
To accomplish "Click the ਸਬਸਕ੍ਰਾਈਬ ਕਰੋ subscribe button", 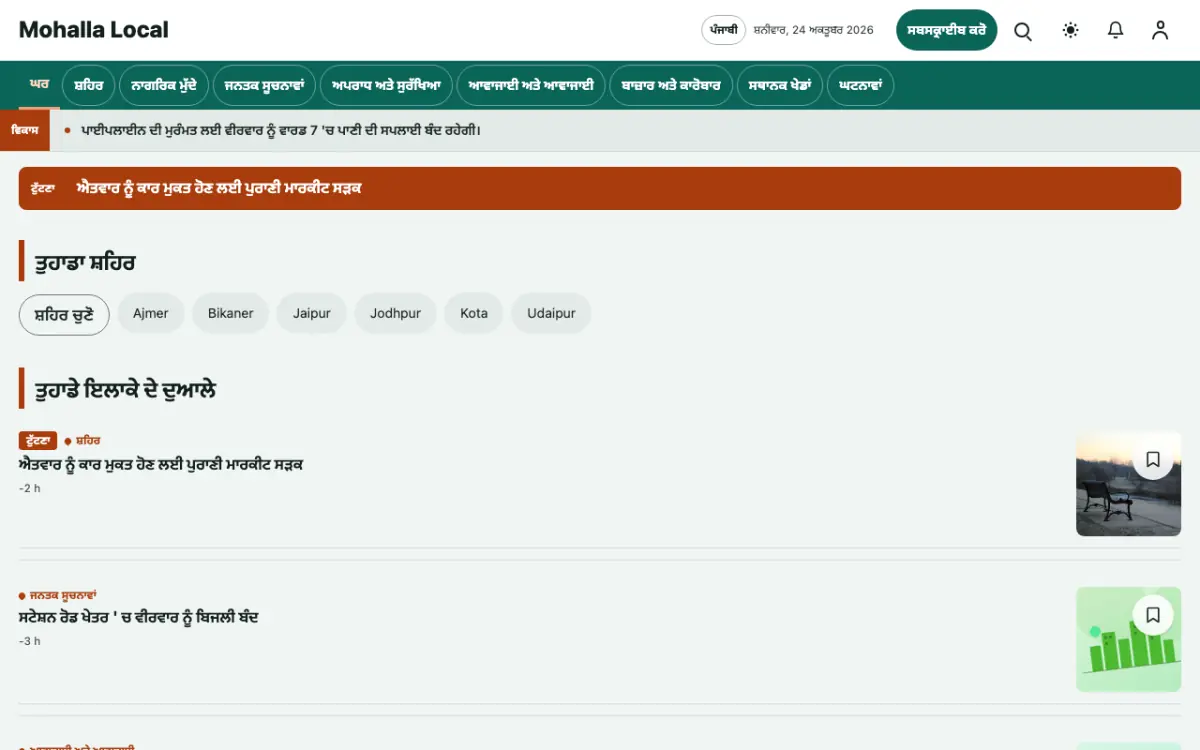I will click(x=947, y=30).
